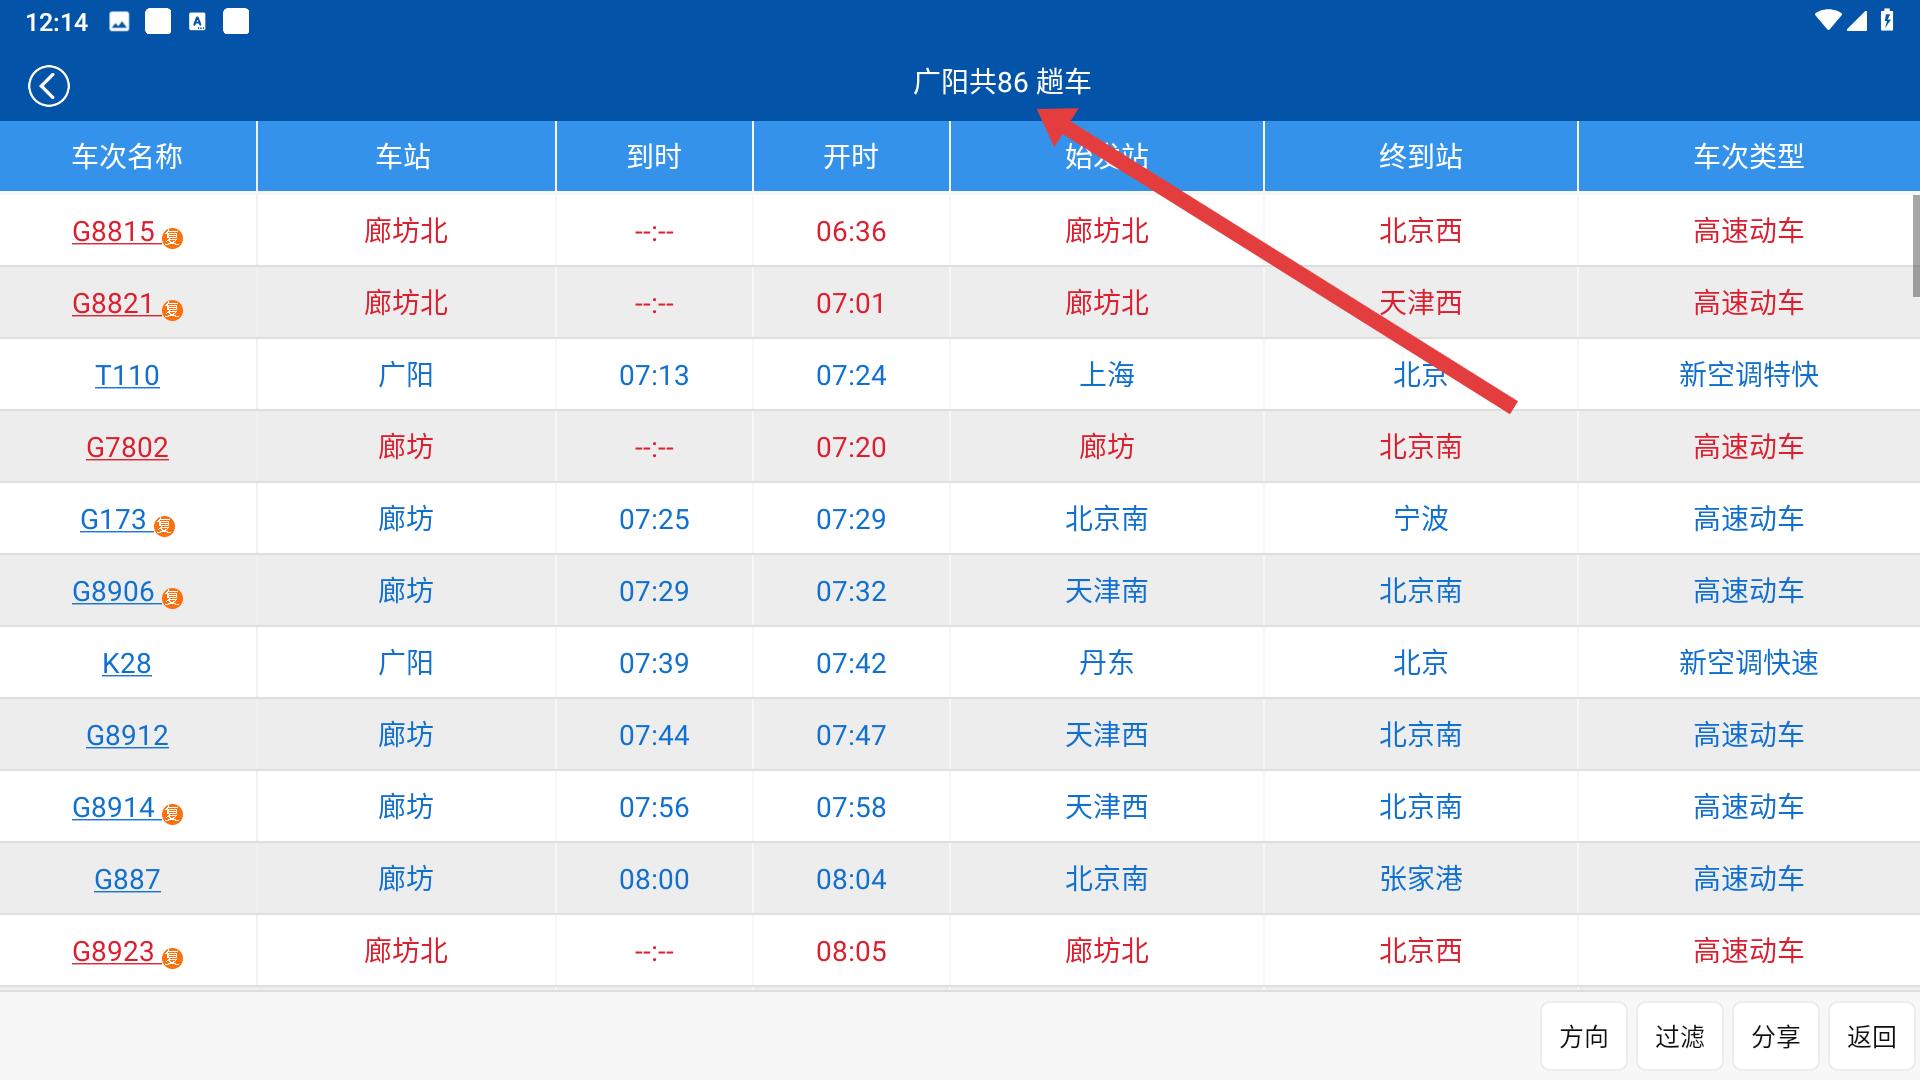This screenshot has height=1080, width=1920.
Task: Tap the Wi-Fi signal icon
Action: click(1828, 21)
